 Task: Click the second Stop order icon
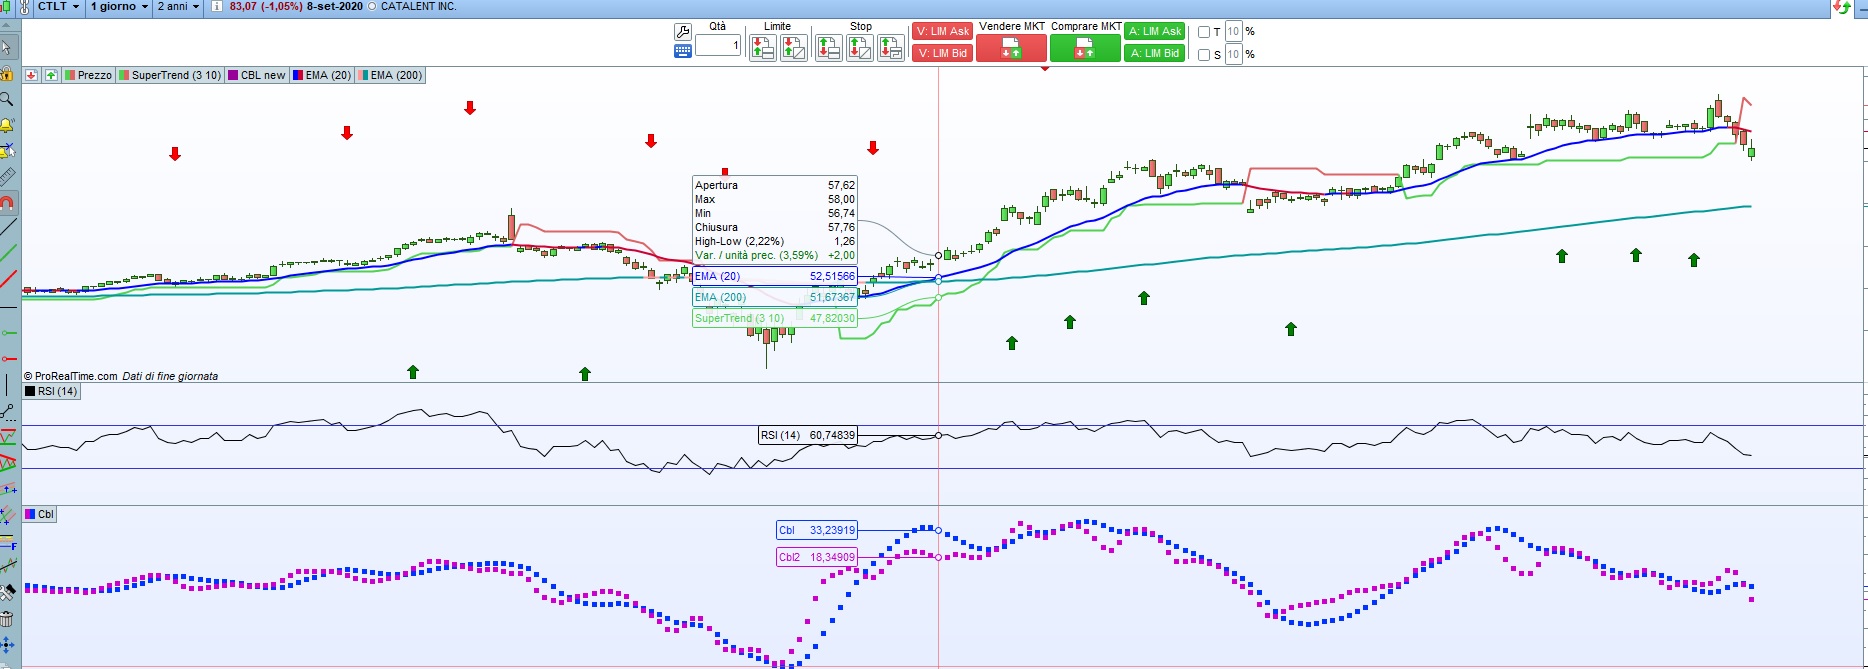point(860,47)
